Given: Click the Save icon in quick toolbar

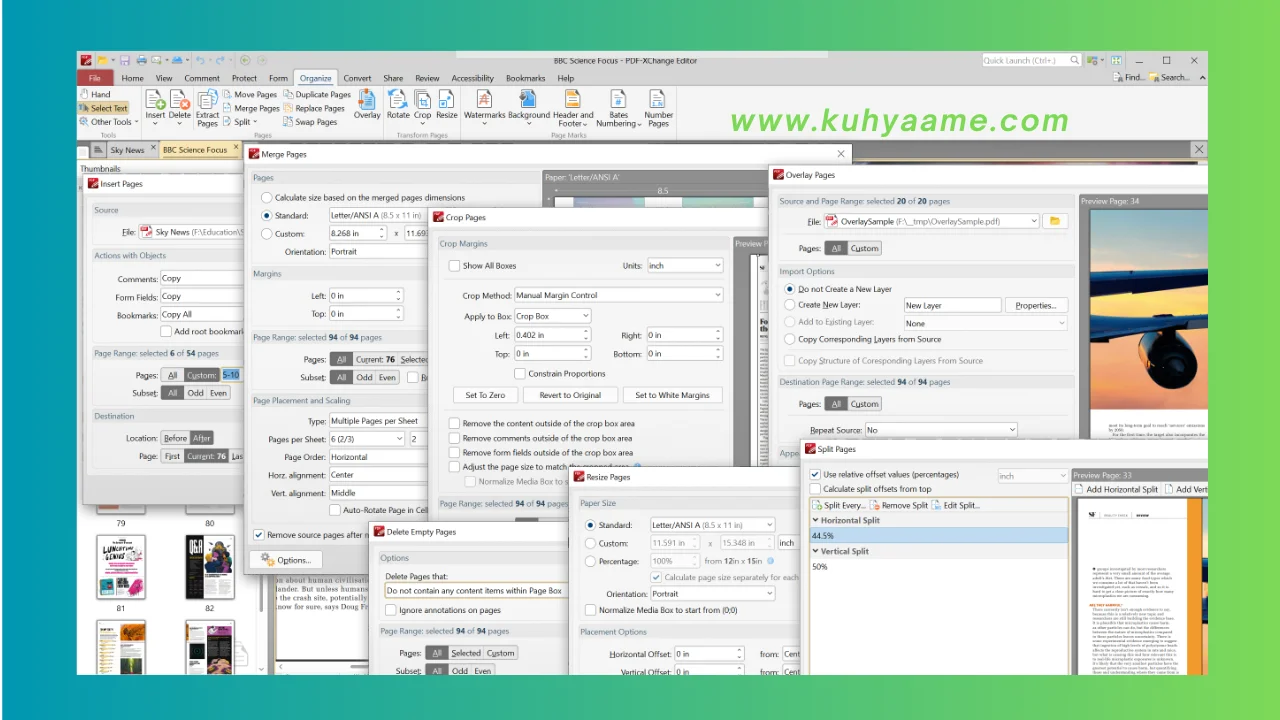Looking at the screenshot, I should coord(124,61).
